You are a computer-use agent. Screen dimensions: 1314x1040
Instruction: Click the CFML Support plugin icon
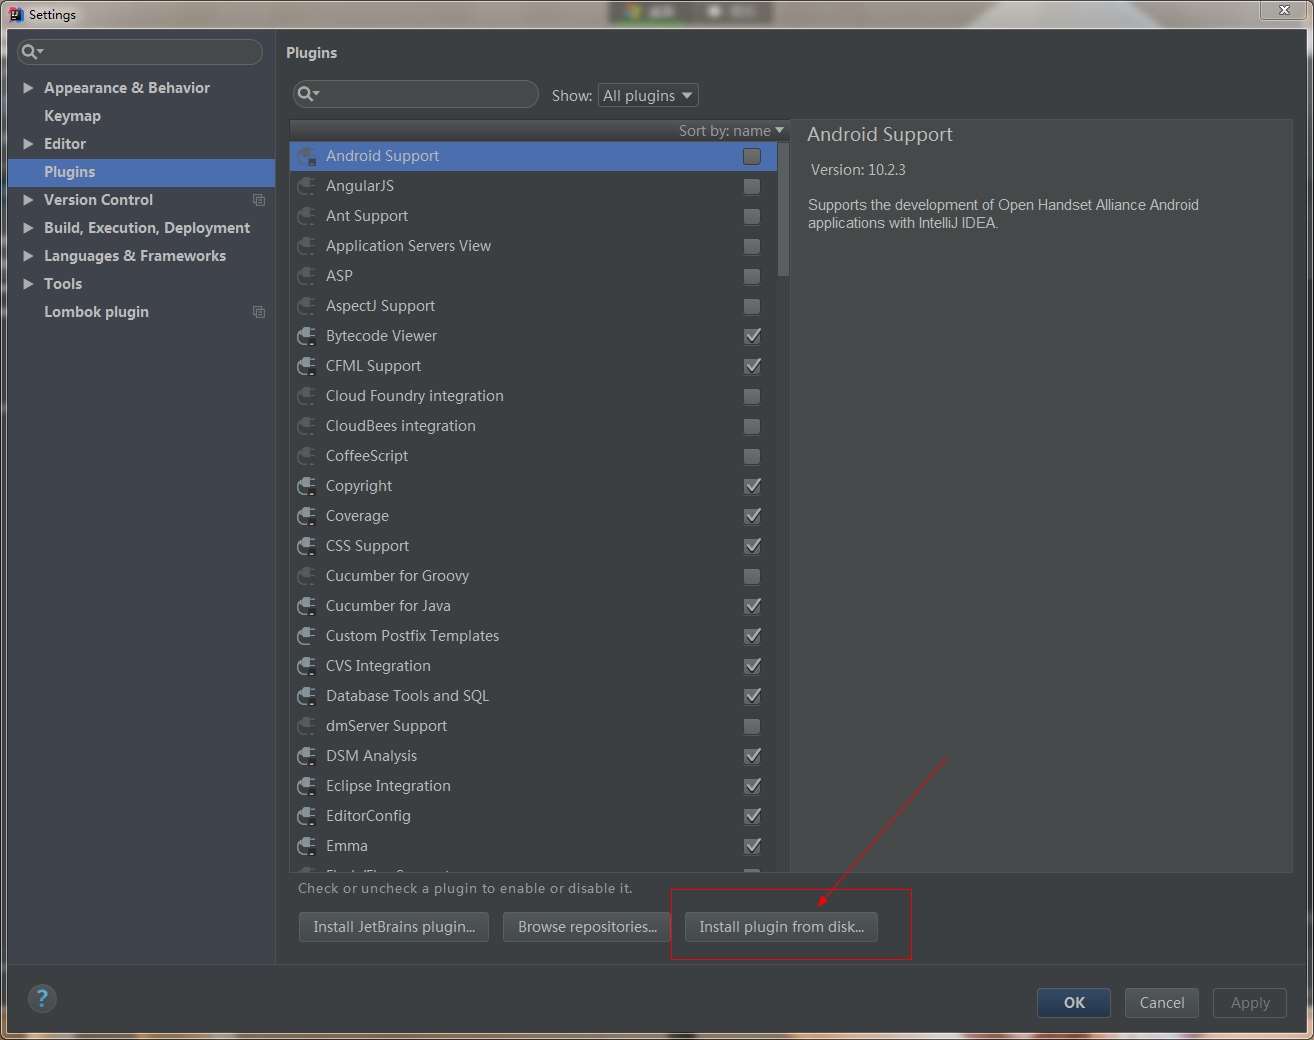click(307, 366)
